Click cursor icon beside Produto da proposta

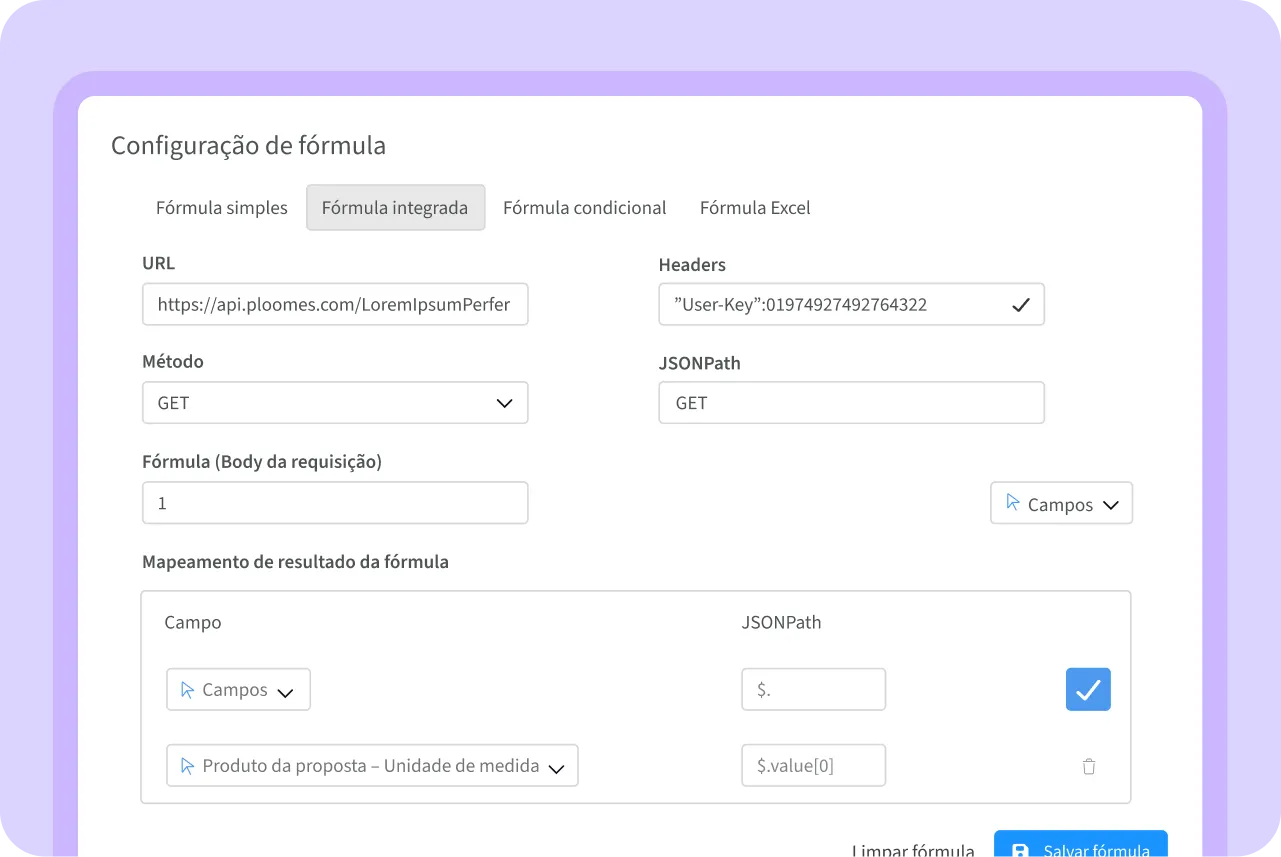(x=187, y=765)
